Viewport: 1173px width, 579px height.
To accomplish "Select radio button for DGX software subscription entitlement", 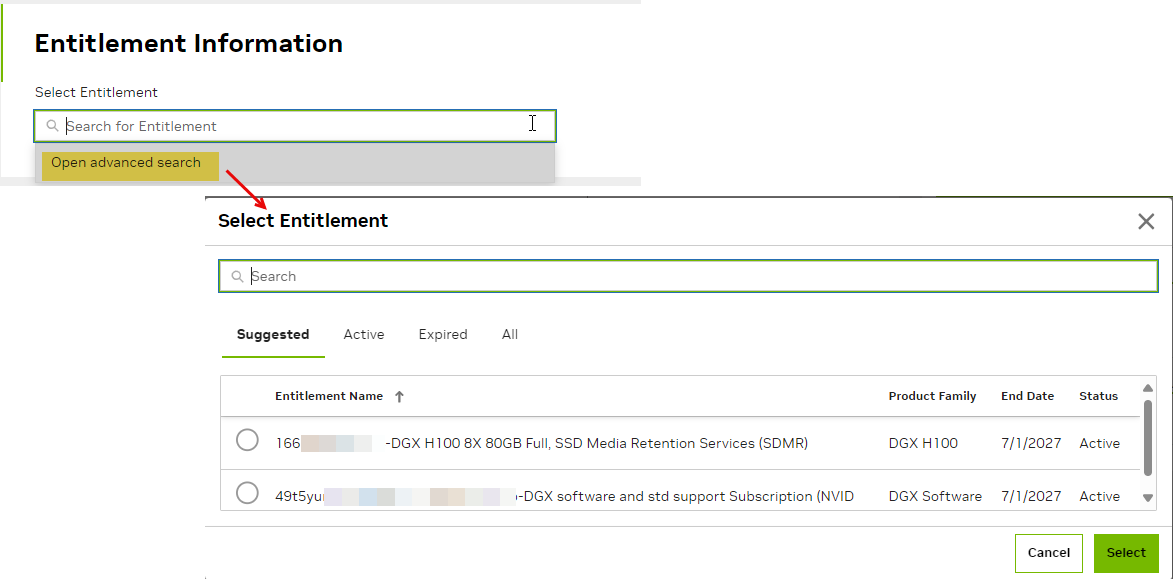I will click(248, 494).
